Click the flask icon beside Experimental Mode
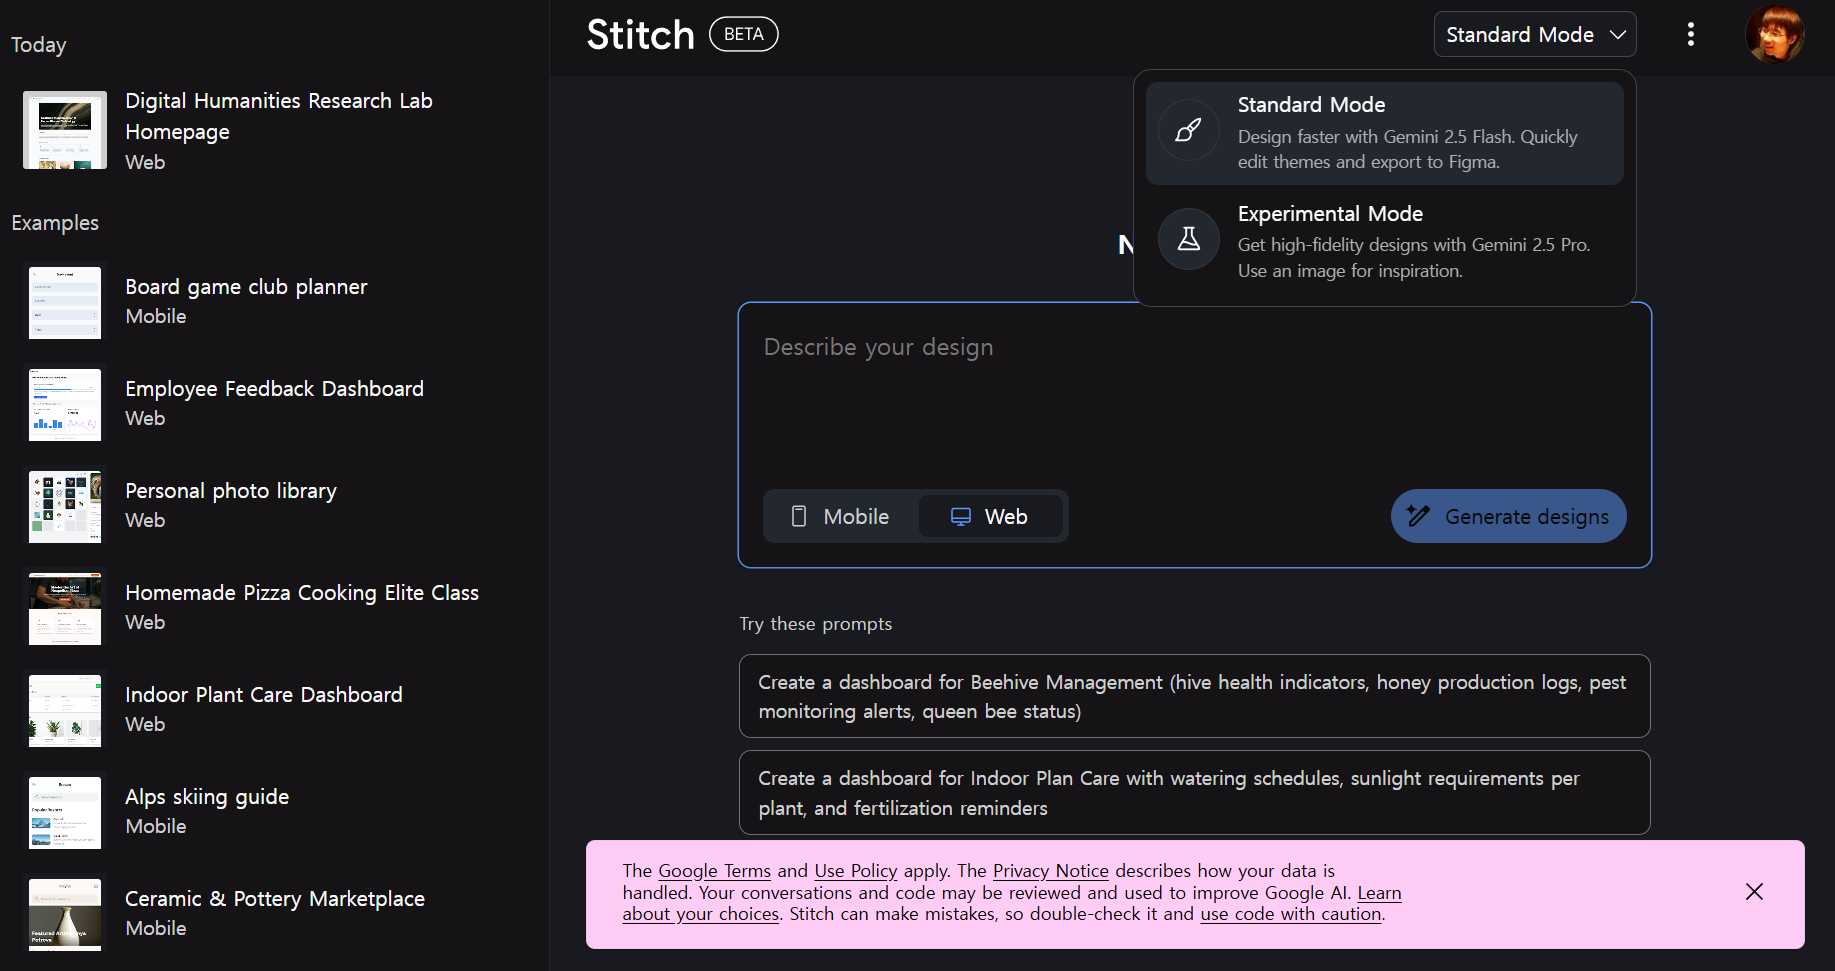This screenshot has height=971, width=1835. pos(1188,239)
